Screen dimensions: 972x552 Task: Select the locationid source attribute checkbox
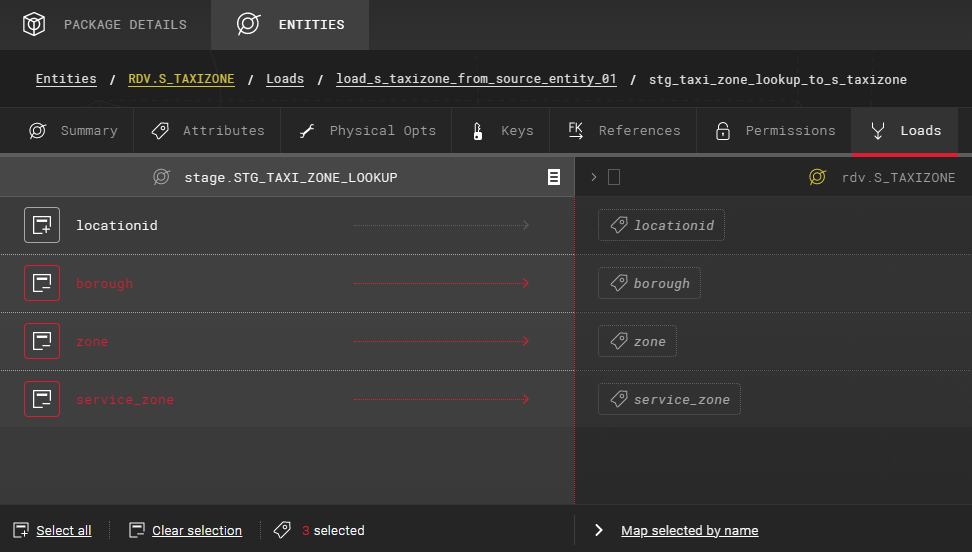click(42, 225)
